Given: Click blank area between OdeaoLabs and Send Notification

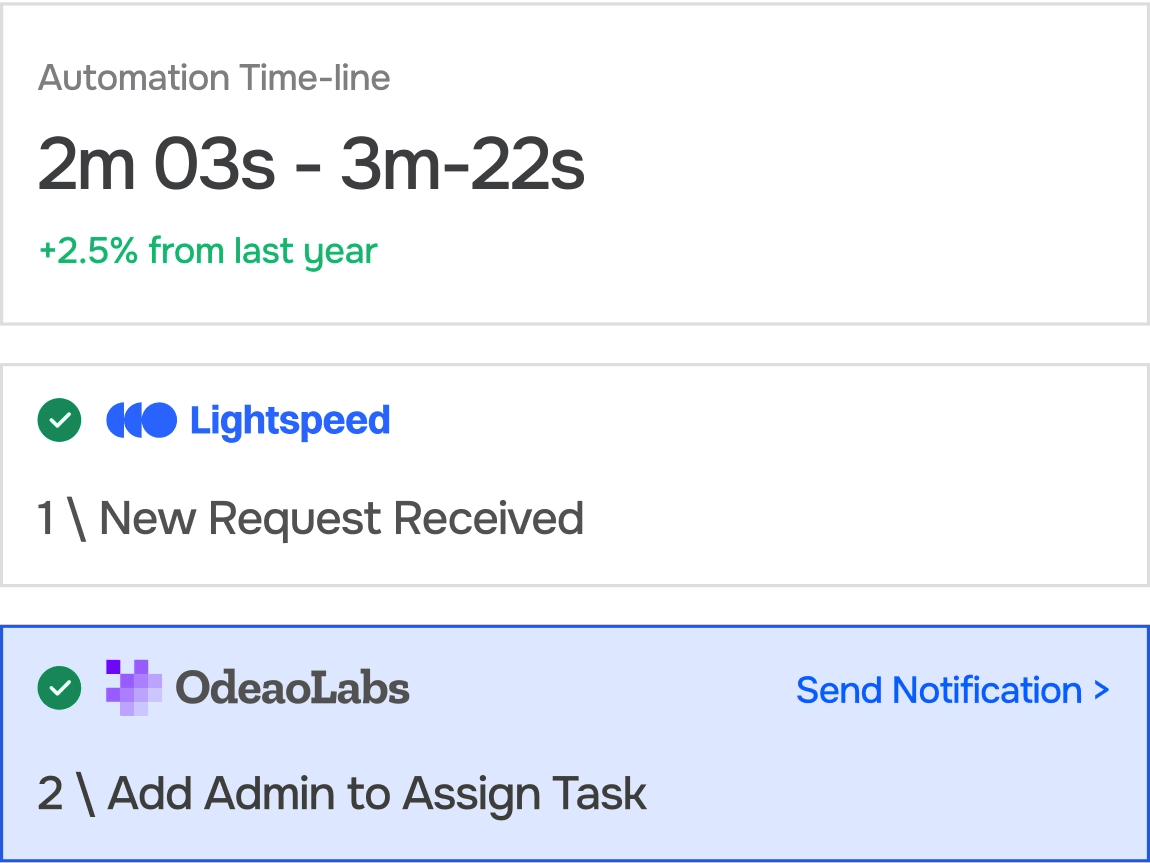Looking at the screenshot, I should click(x=600, y=690).
